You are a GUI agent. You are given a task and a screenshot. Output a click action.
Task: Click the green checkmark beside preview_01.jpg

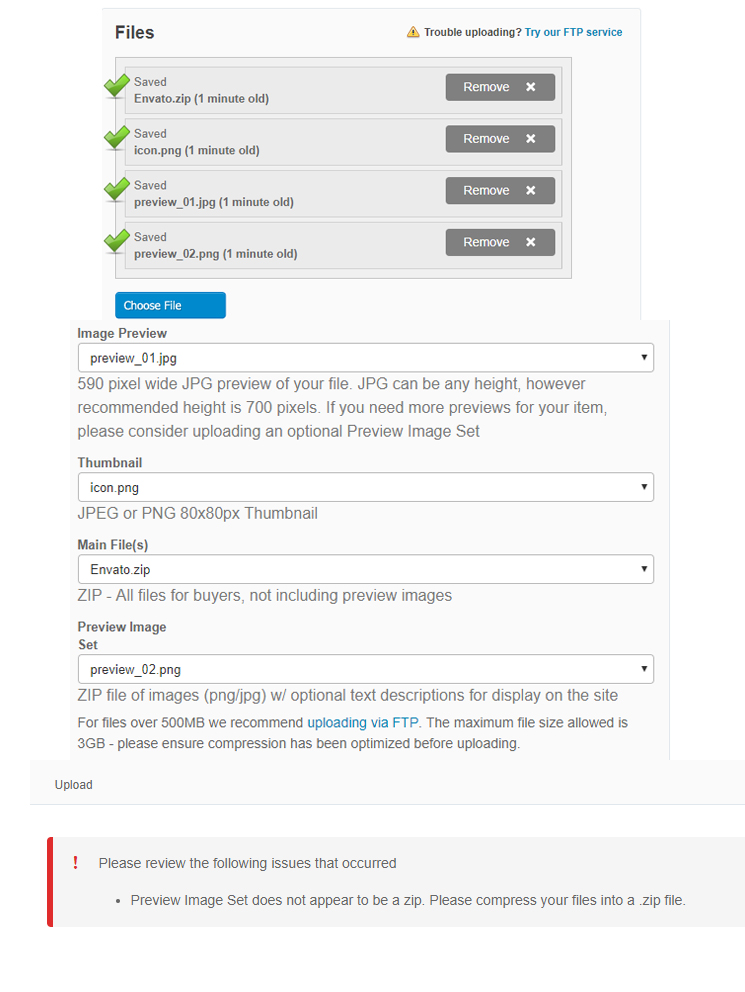[x=116, y=190]
